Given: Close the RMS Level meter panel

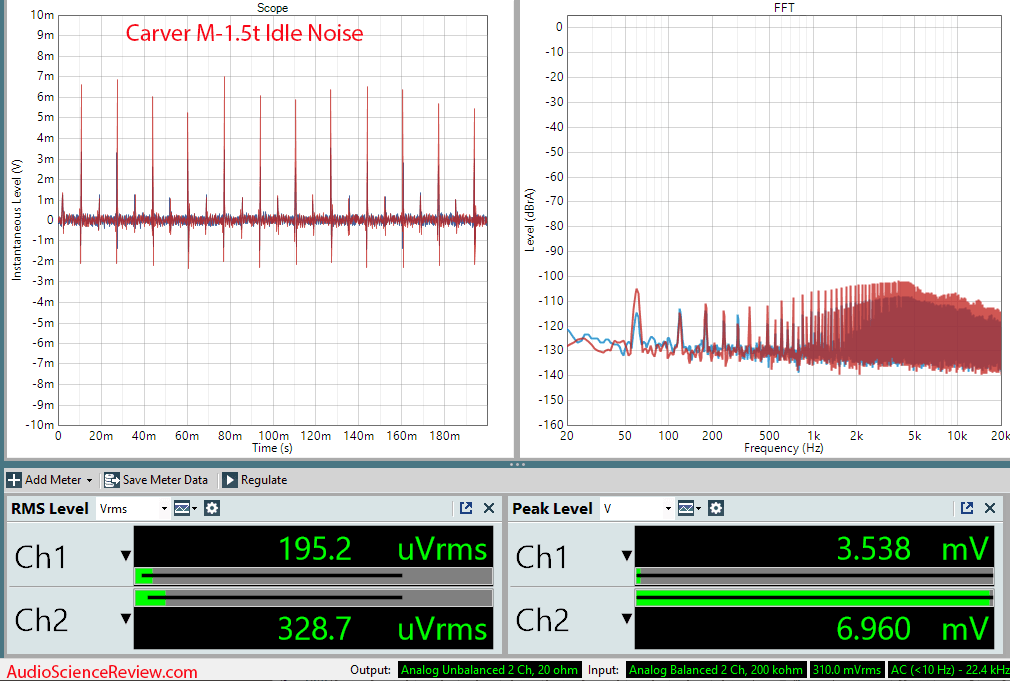Looking at the screenshot, I should click(489, 508).
